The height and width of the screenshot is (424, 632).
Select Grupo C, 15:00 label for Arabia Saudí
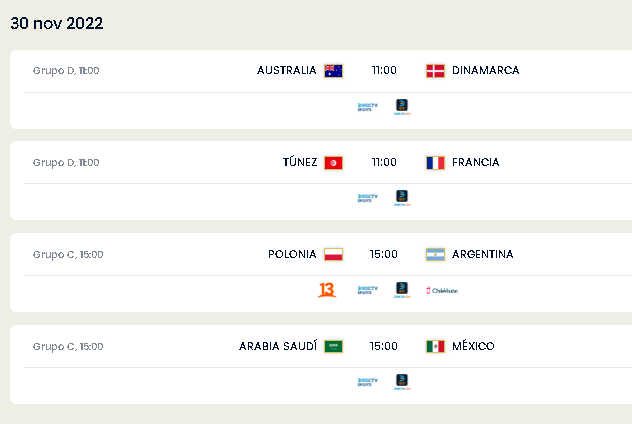pyautogui.click(x=68, y=347)
